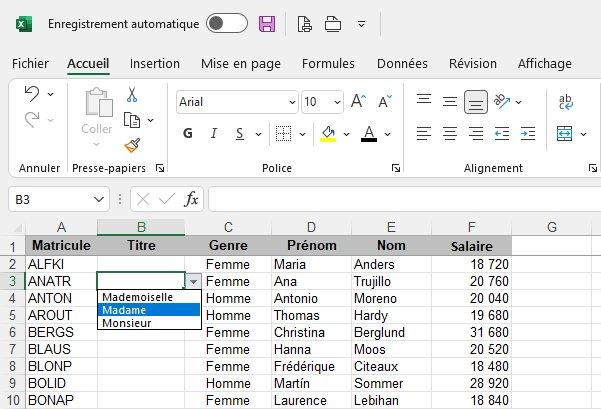Open the Presse-papiers dialog launcher
The height and width of the screenshot is (409, 601).
pyautogui.click(x=160, y=168)
